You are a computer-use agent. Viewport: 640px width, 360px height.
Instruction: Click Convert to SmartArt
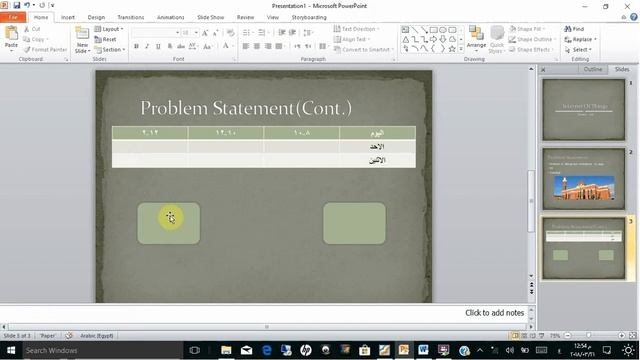click(364, 49)
